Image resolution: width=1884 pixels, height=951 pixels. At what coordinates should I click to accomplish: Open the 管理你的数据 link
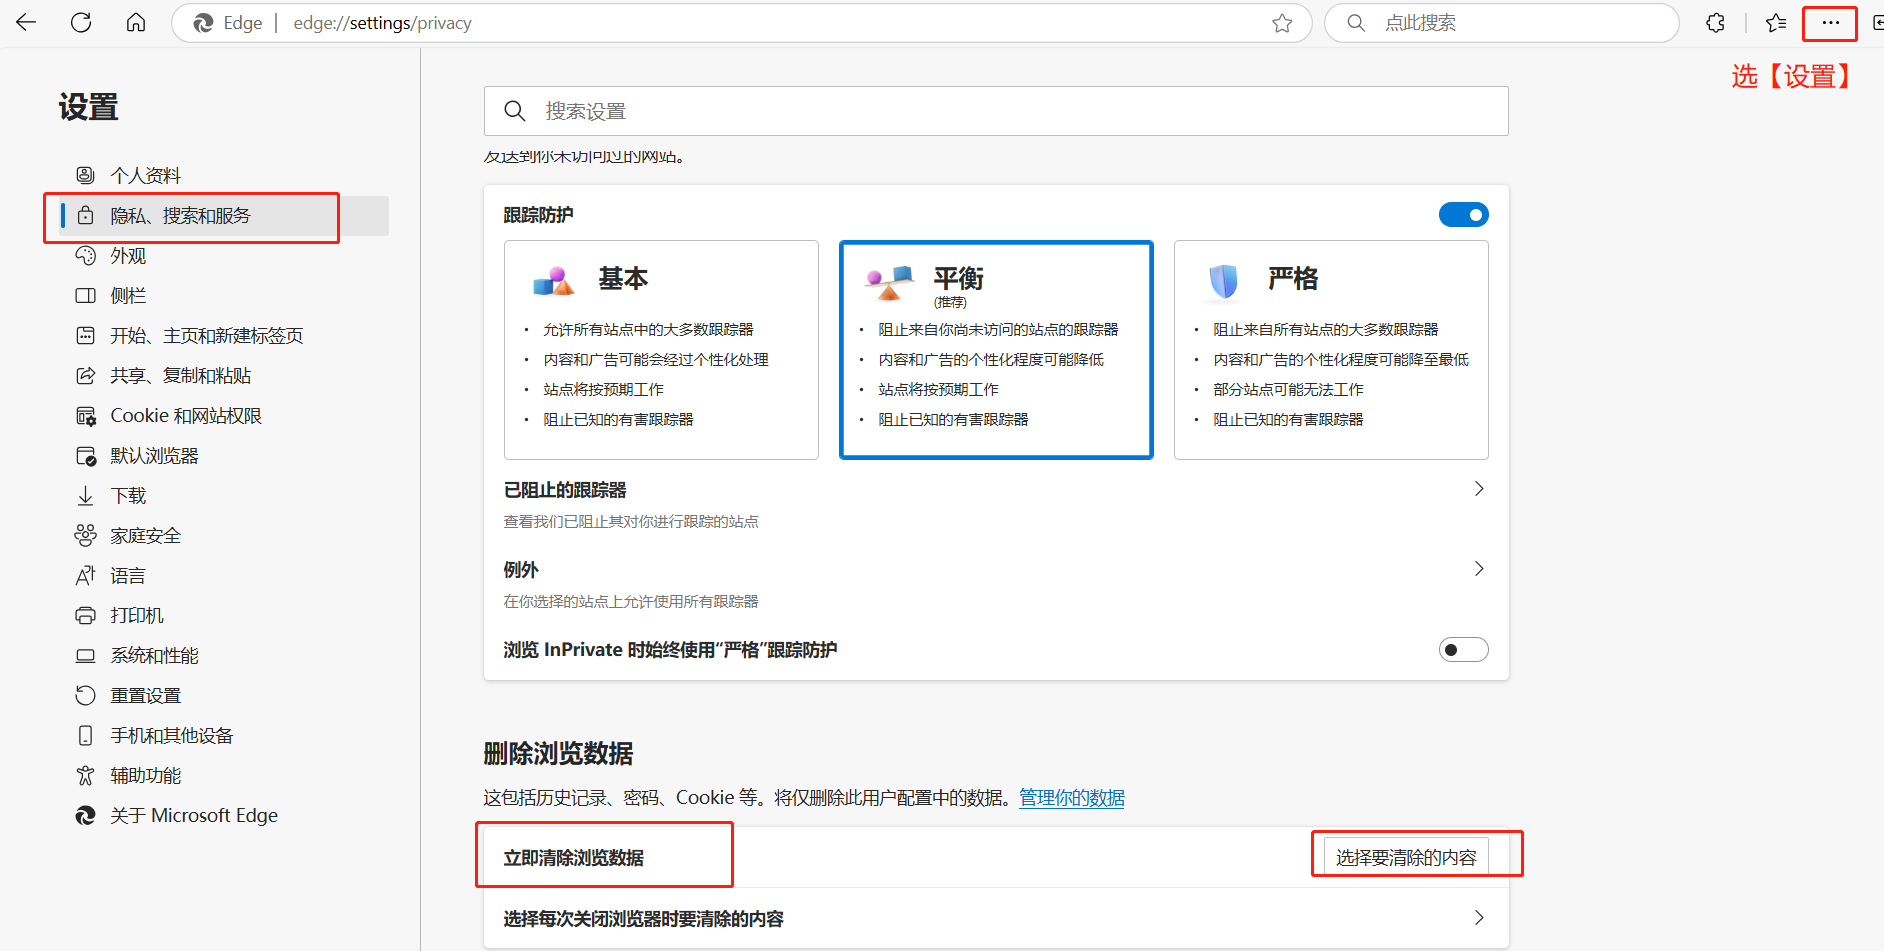pyautogui.click(x=1071, y=797)
